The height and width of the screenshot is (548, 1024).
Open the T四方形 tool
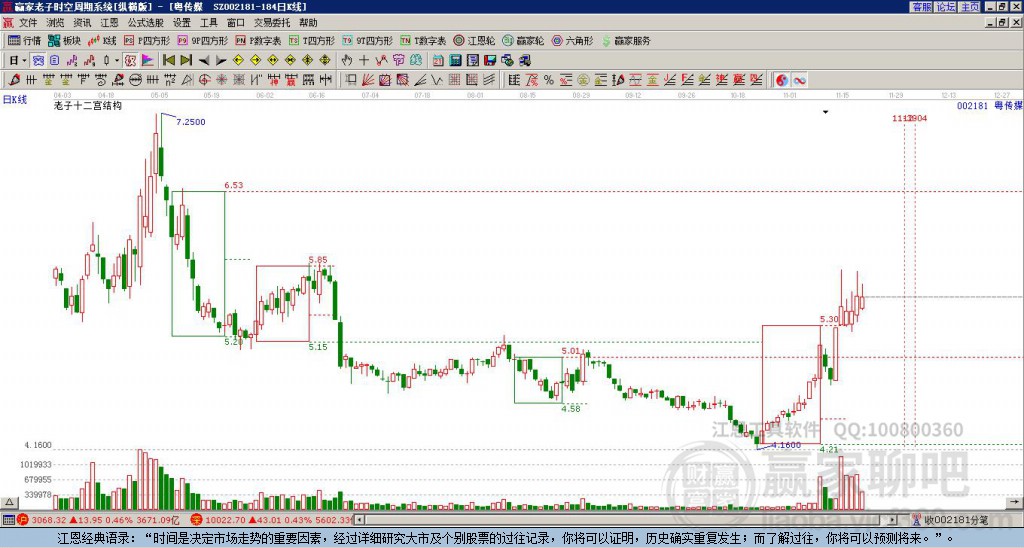(x=312, y=40)
